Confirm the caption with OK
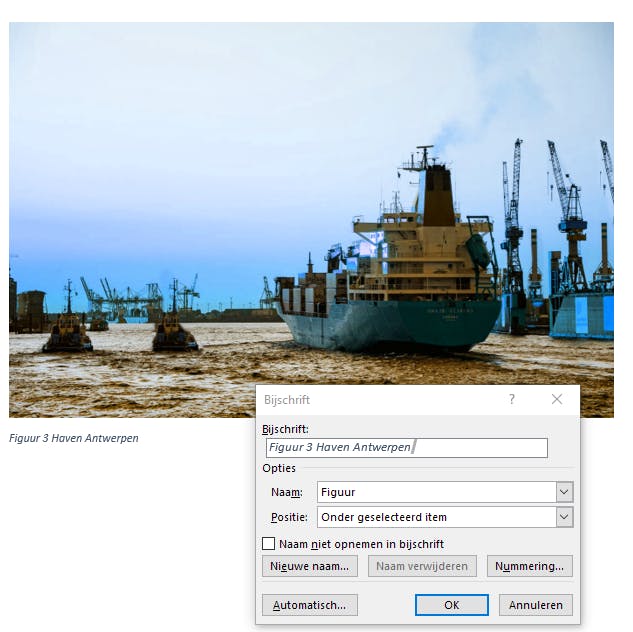The width and height of the screenshot is (633, 632). tap(452, 605)
